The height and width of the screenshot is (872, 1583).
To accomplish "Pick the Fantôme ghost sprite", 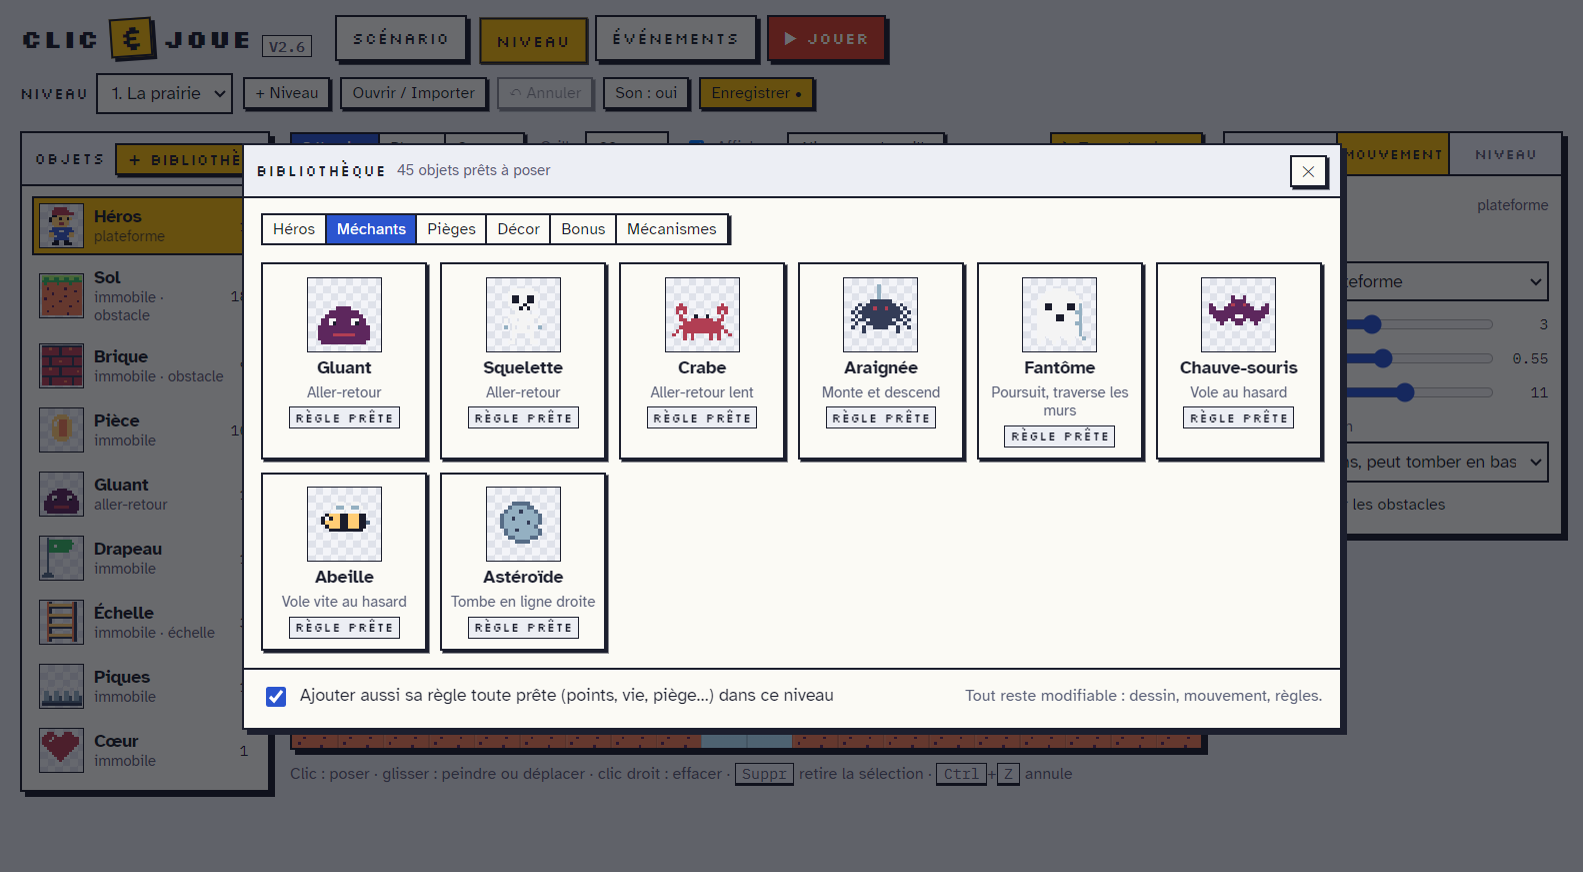I will 1059,314.
